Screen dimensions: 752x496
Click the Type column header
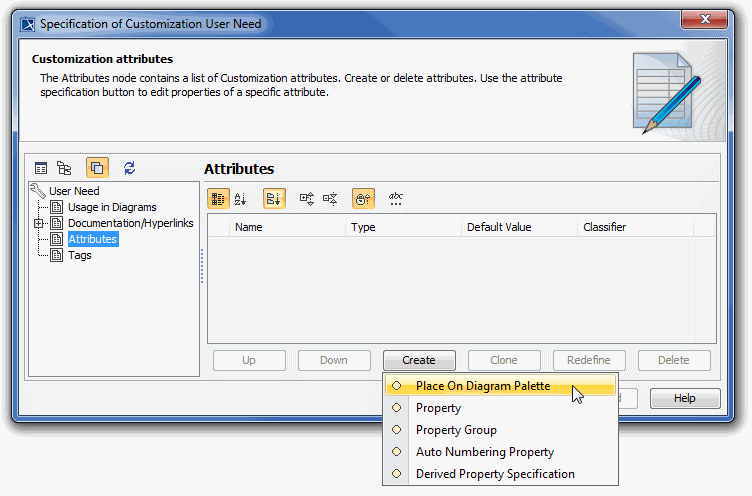coord(403,227)
